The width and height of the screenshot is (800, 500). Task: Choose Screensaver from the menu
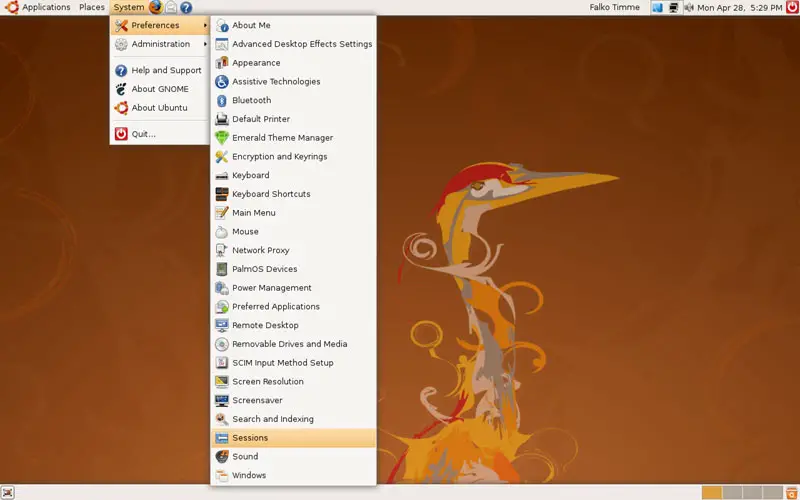pyautogui.click(x=293, y=401)
